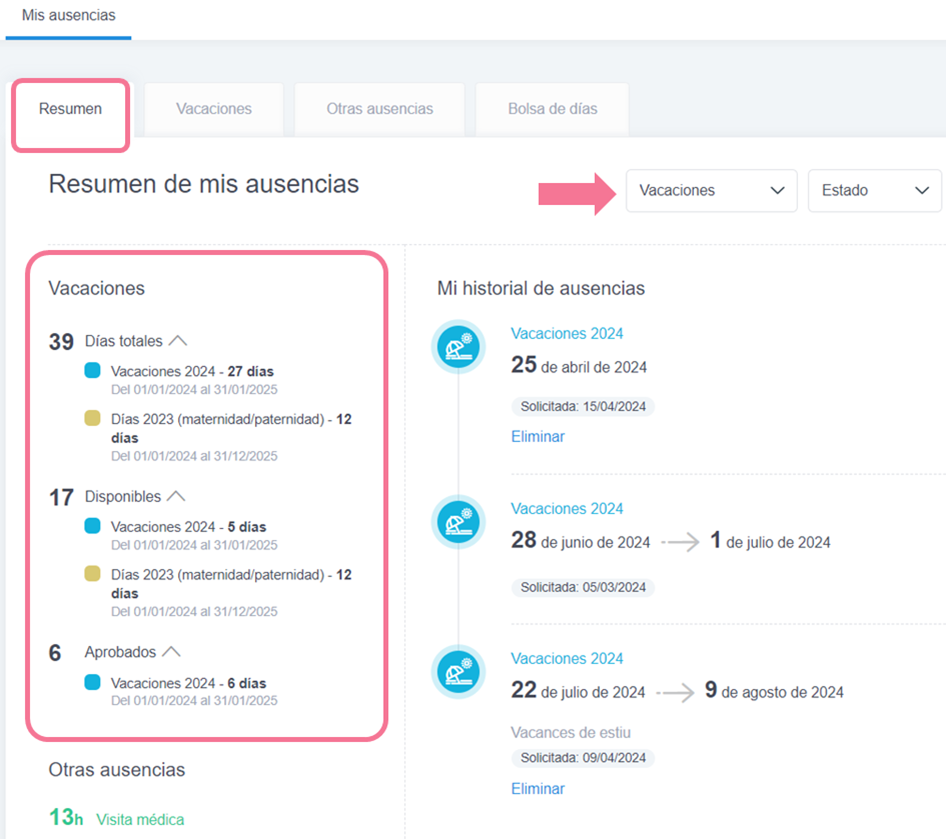Select the Mis ausencias top tab
The image size is (946, 839).
[68, 16]
